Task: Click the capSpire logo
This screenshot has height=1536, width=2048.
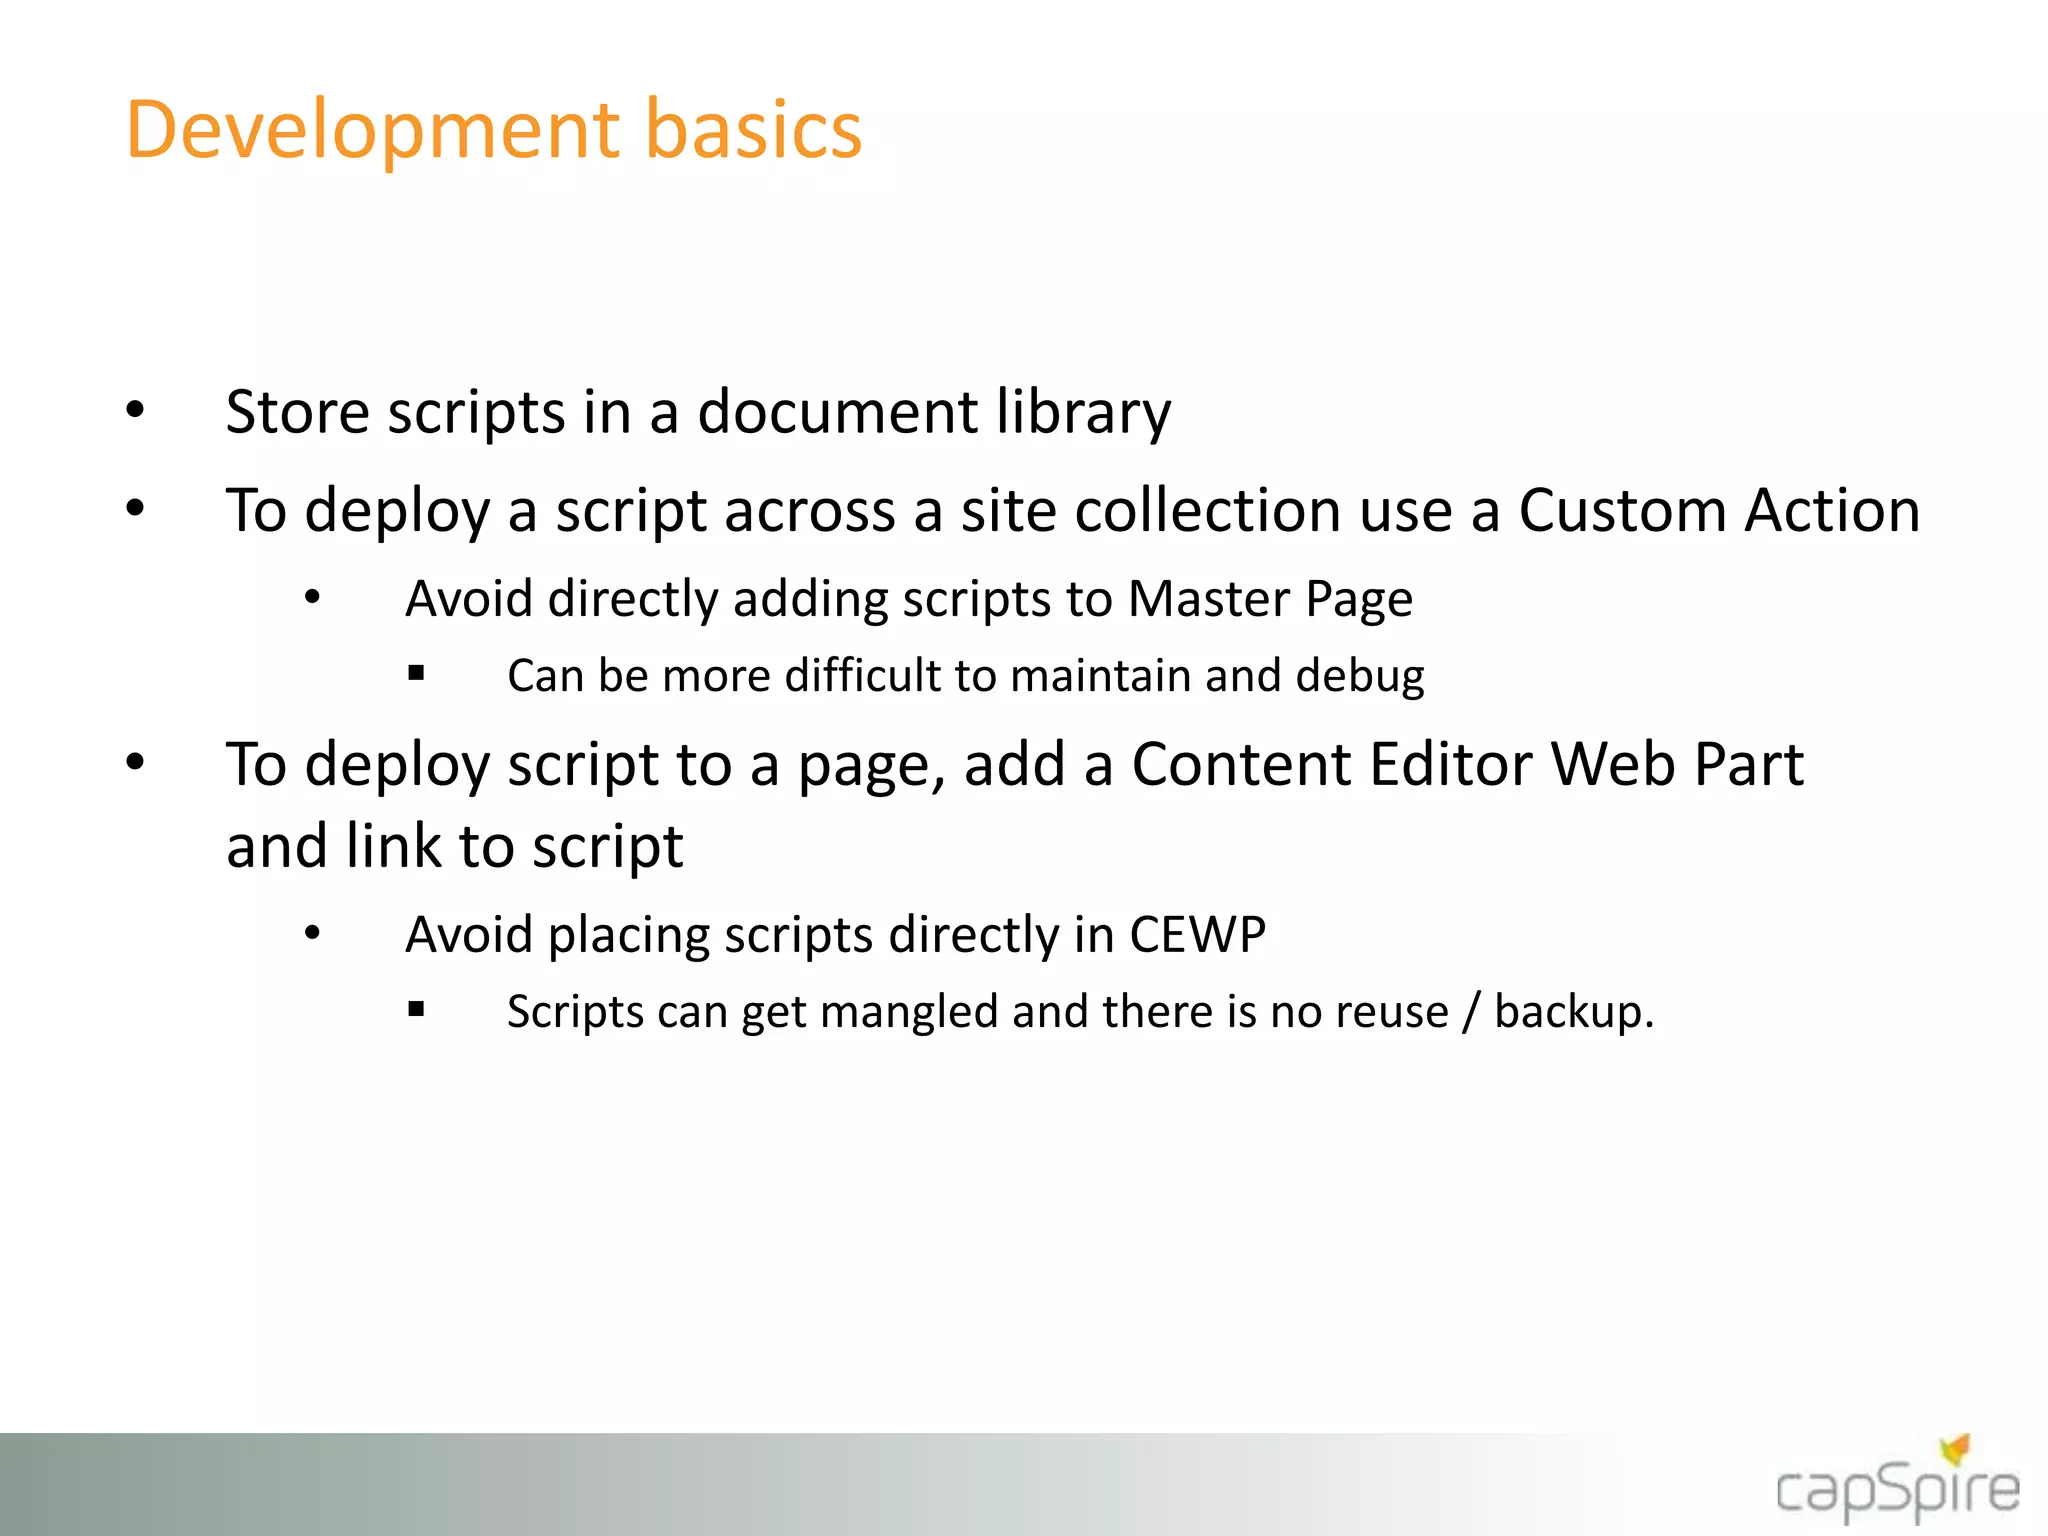Action: click(1897, 1478)
